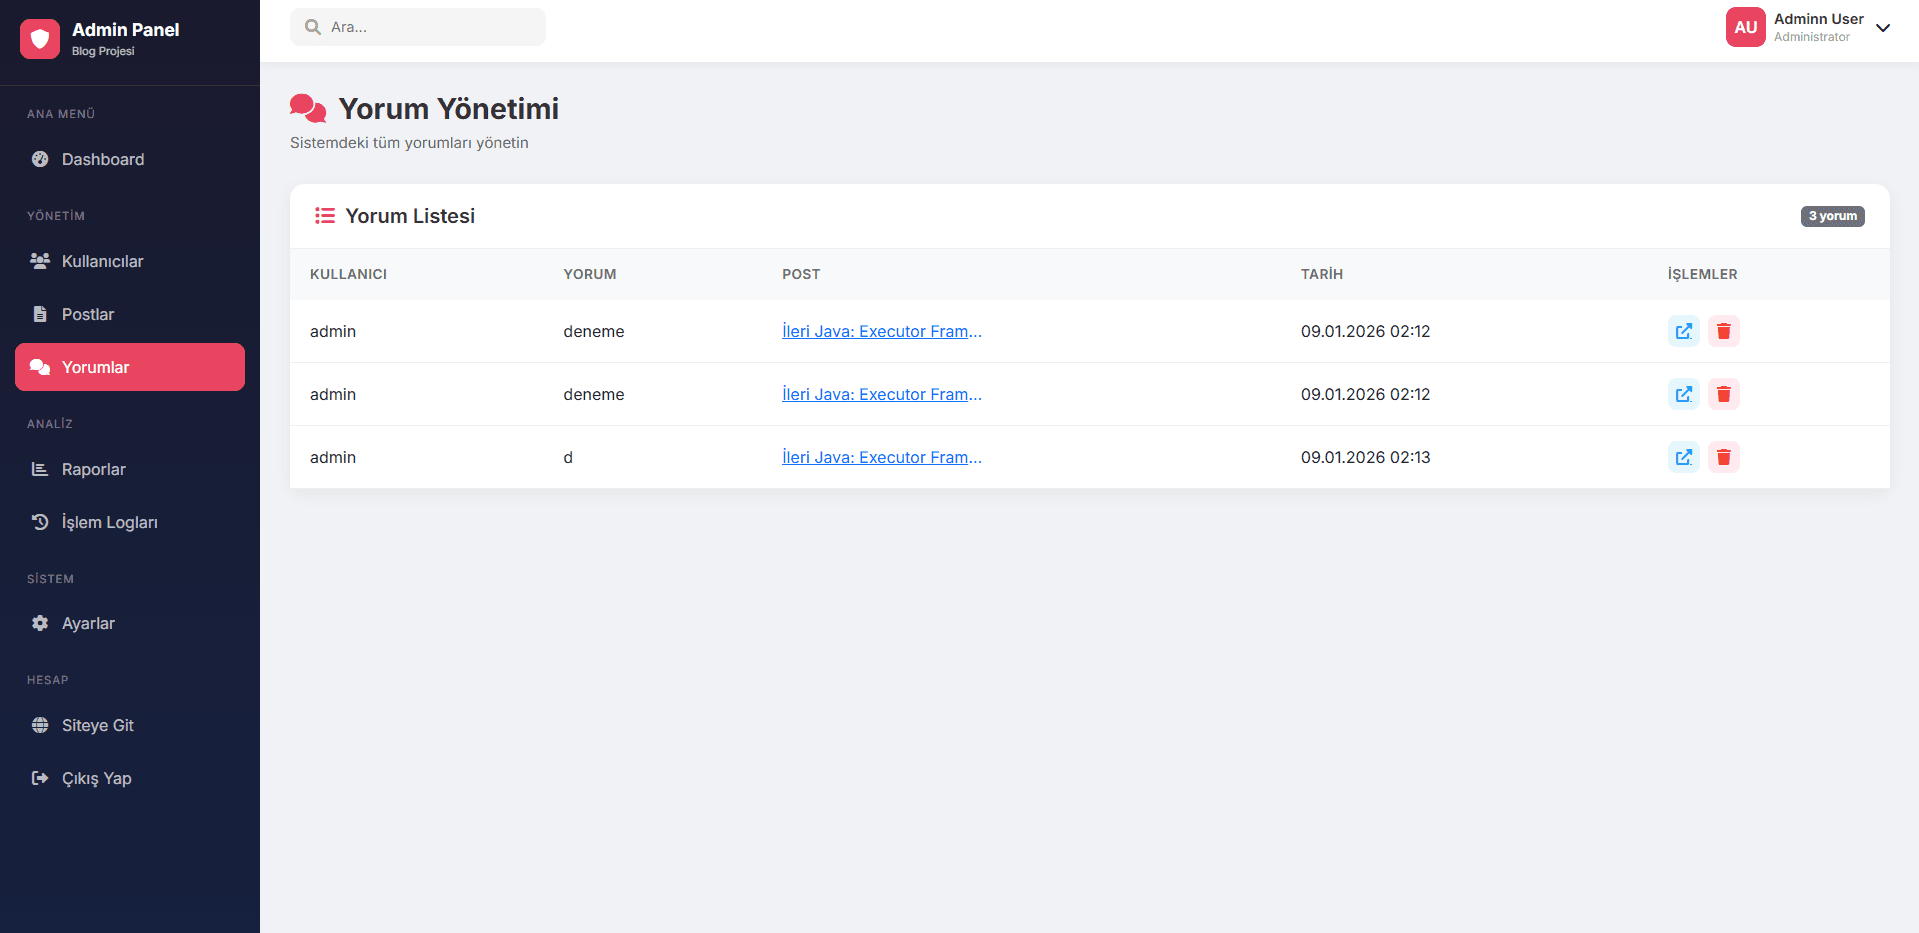Open external link for comment 'd'
This screenshot has width=1919, height=933.
[1683, 457]
